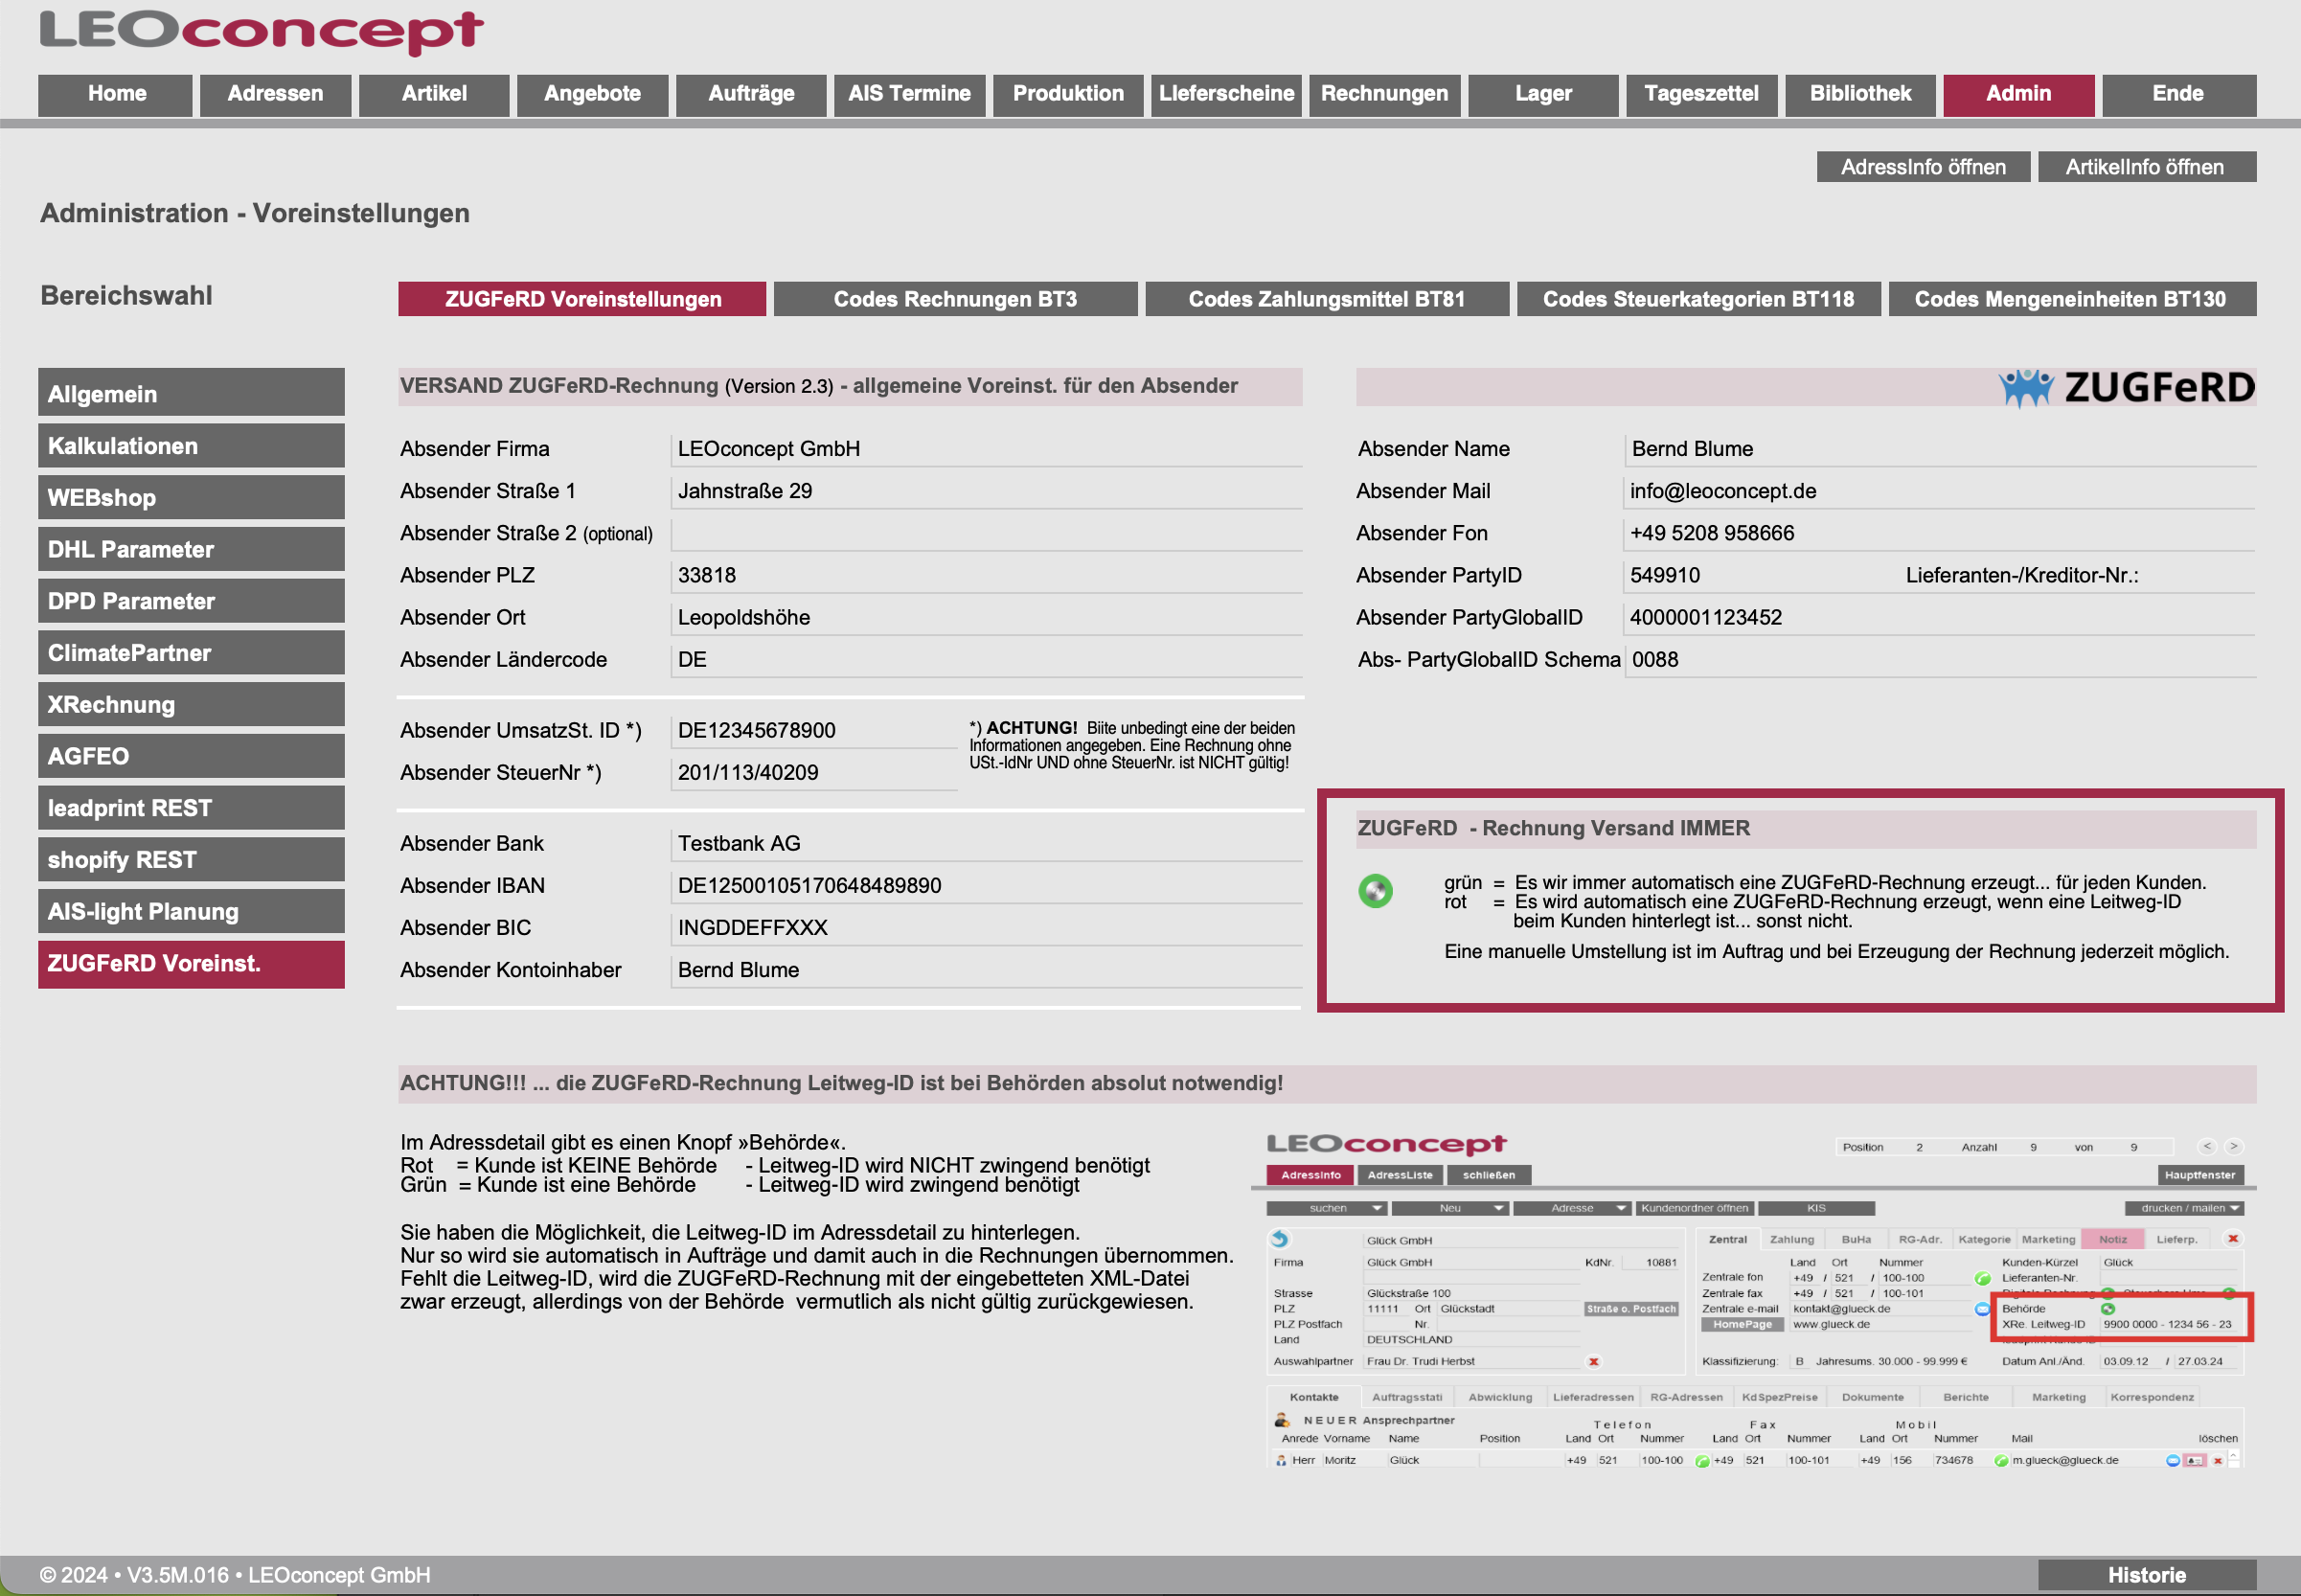Edit Absender Name field
The image size is (2301, 1596).
click(x=1940, y=449)
